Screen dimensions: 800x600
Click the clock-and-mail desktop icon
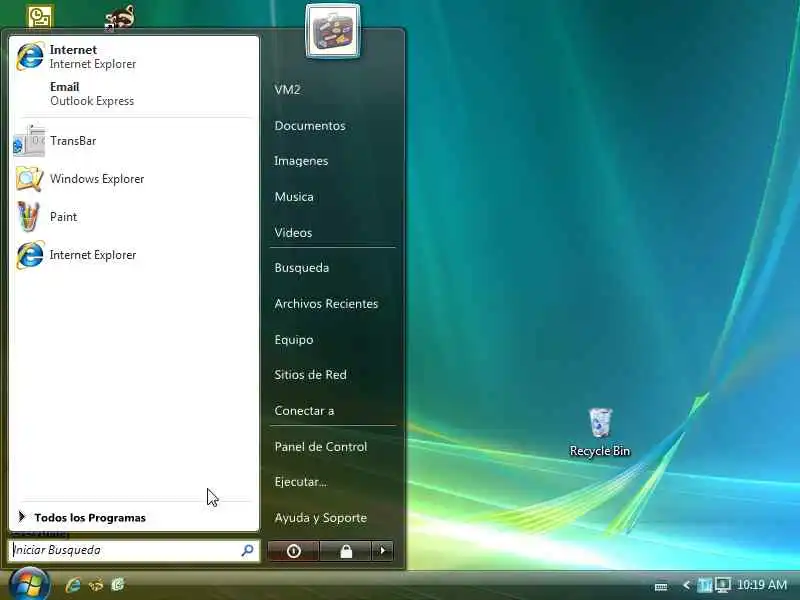[39, 17]
